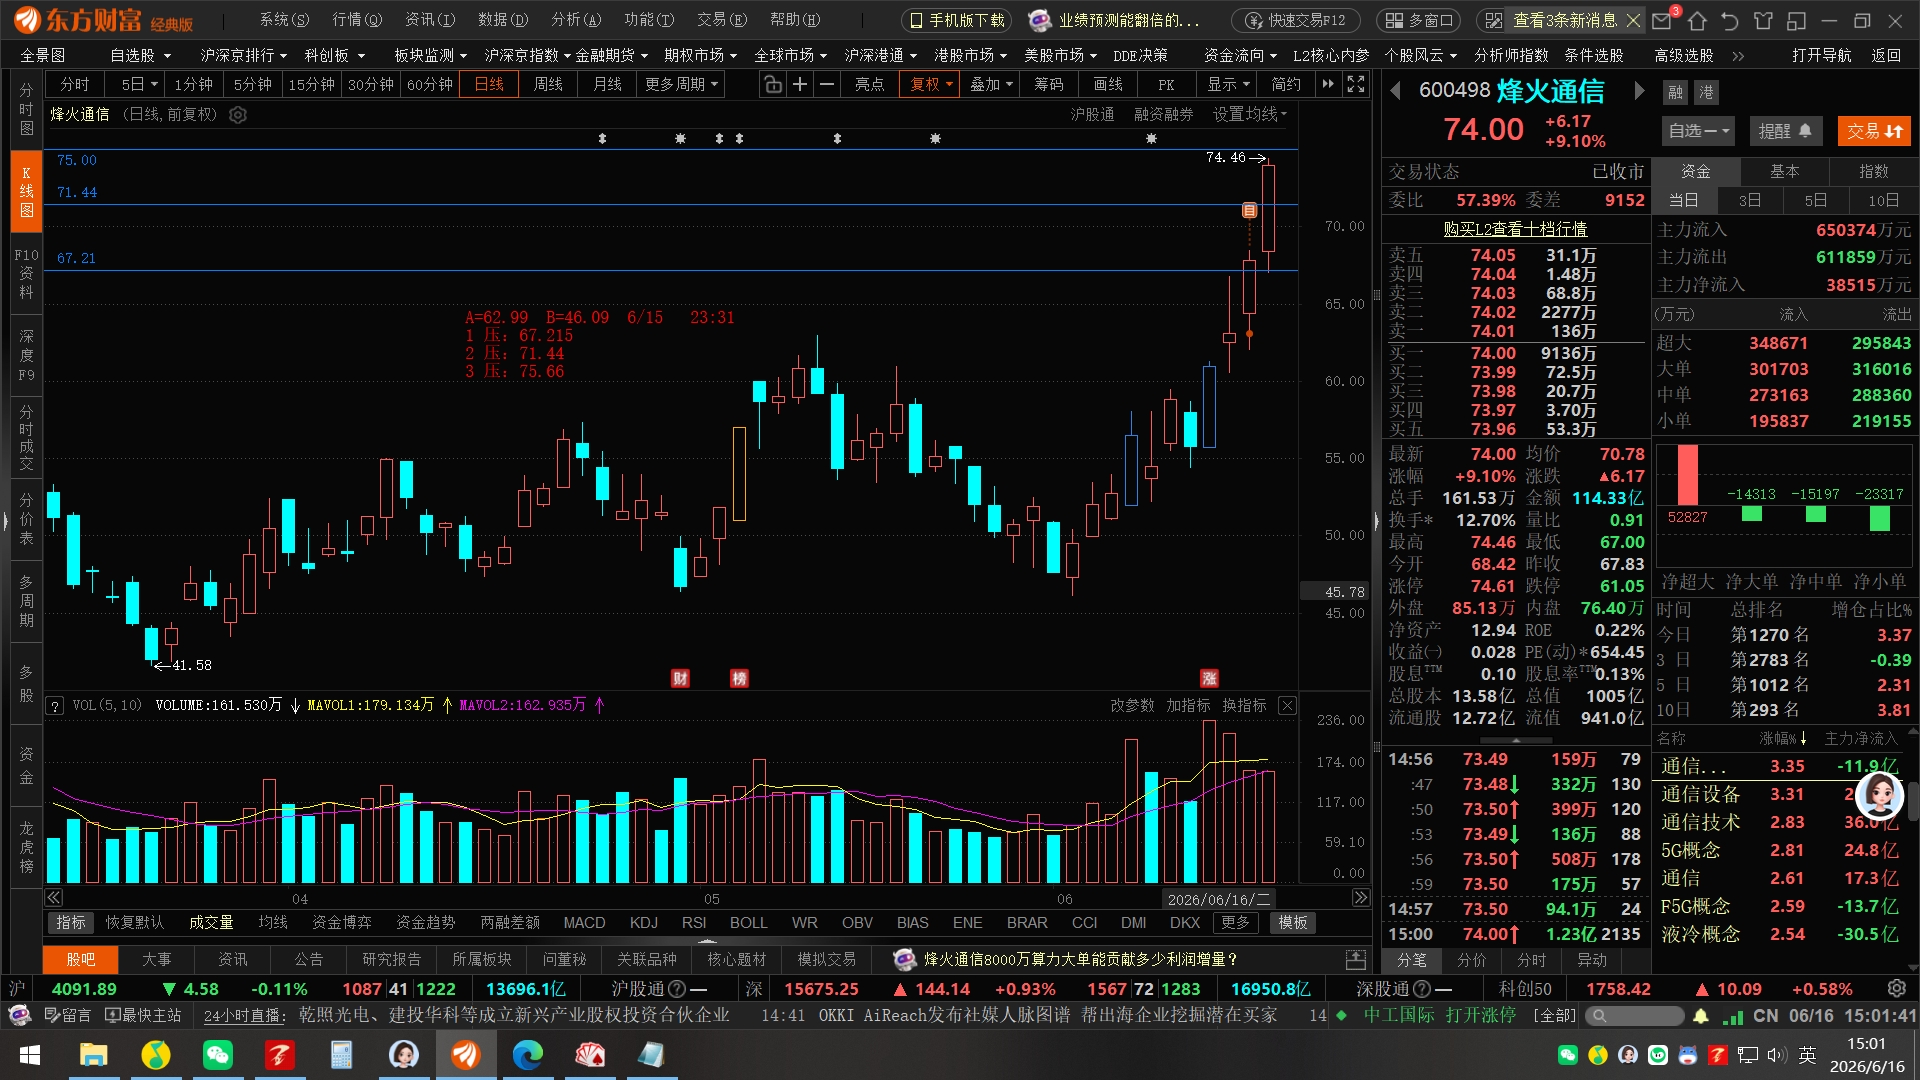
Task: Zoom in the K-line chart with plus icon
Action: tap(800, 85)
